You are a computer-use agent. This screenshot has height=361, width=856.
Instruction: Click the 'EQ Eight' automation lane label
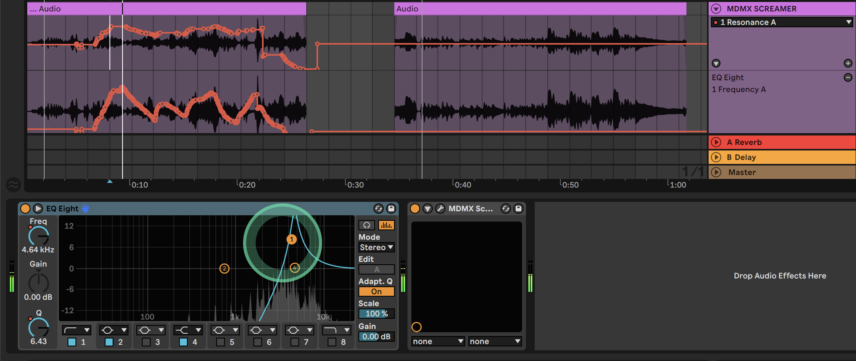click(728, 78)
